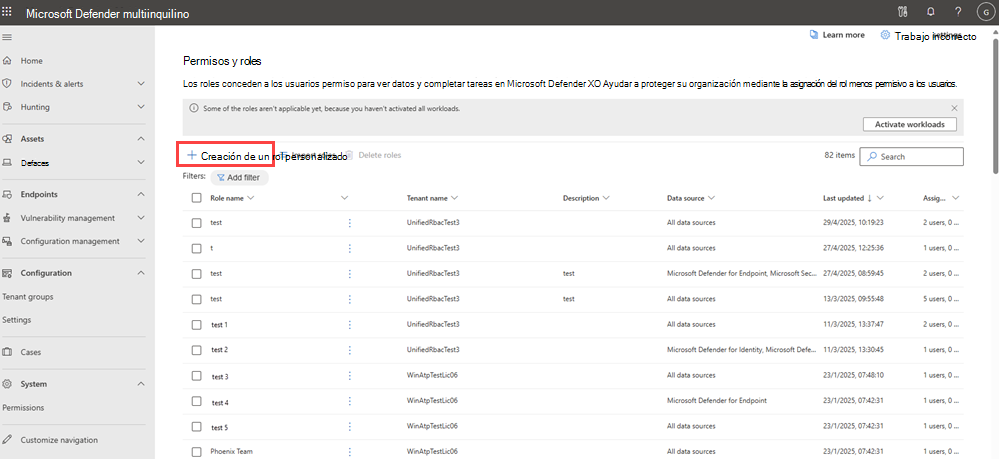Expand Vulnerability management chevron

tap(141, 218)
